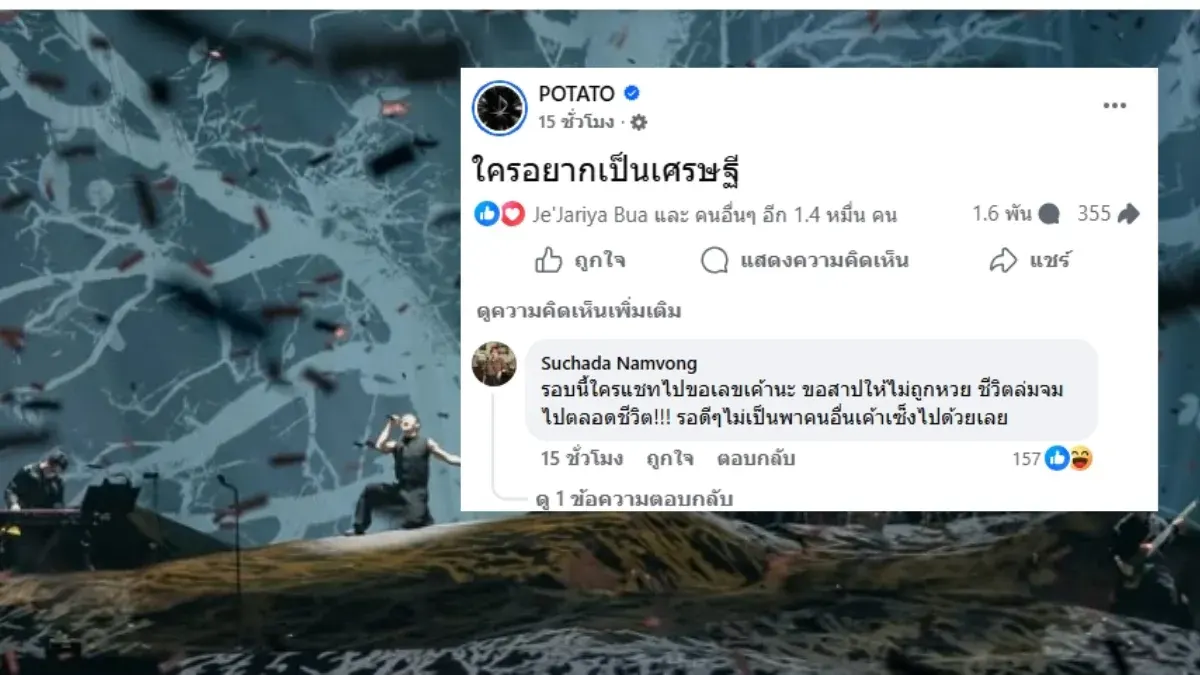Screen dimensions: 1200x675
Task: Click ตอบกลับ to reply to the comment
Action: tap(755, 459)
